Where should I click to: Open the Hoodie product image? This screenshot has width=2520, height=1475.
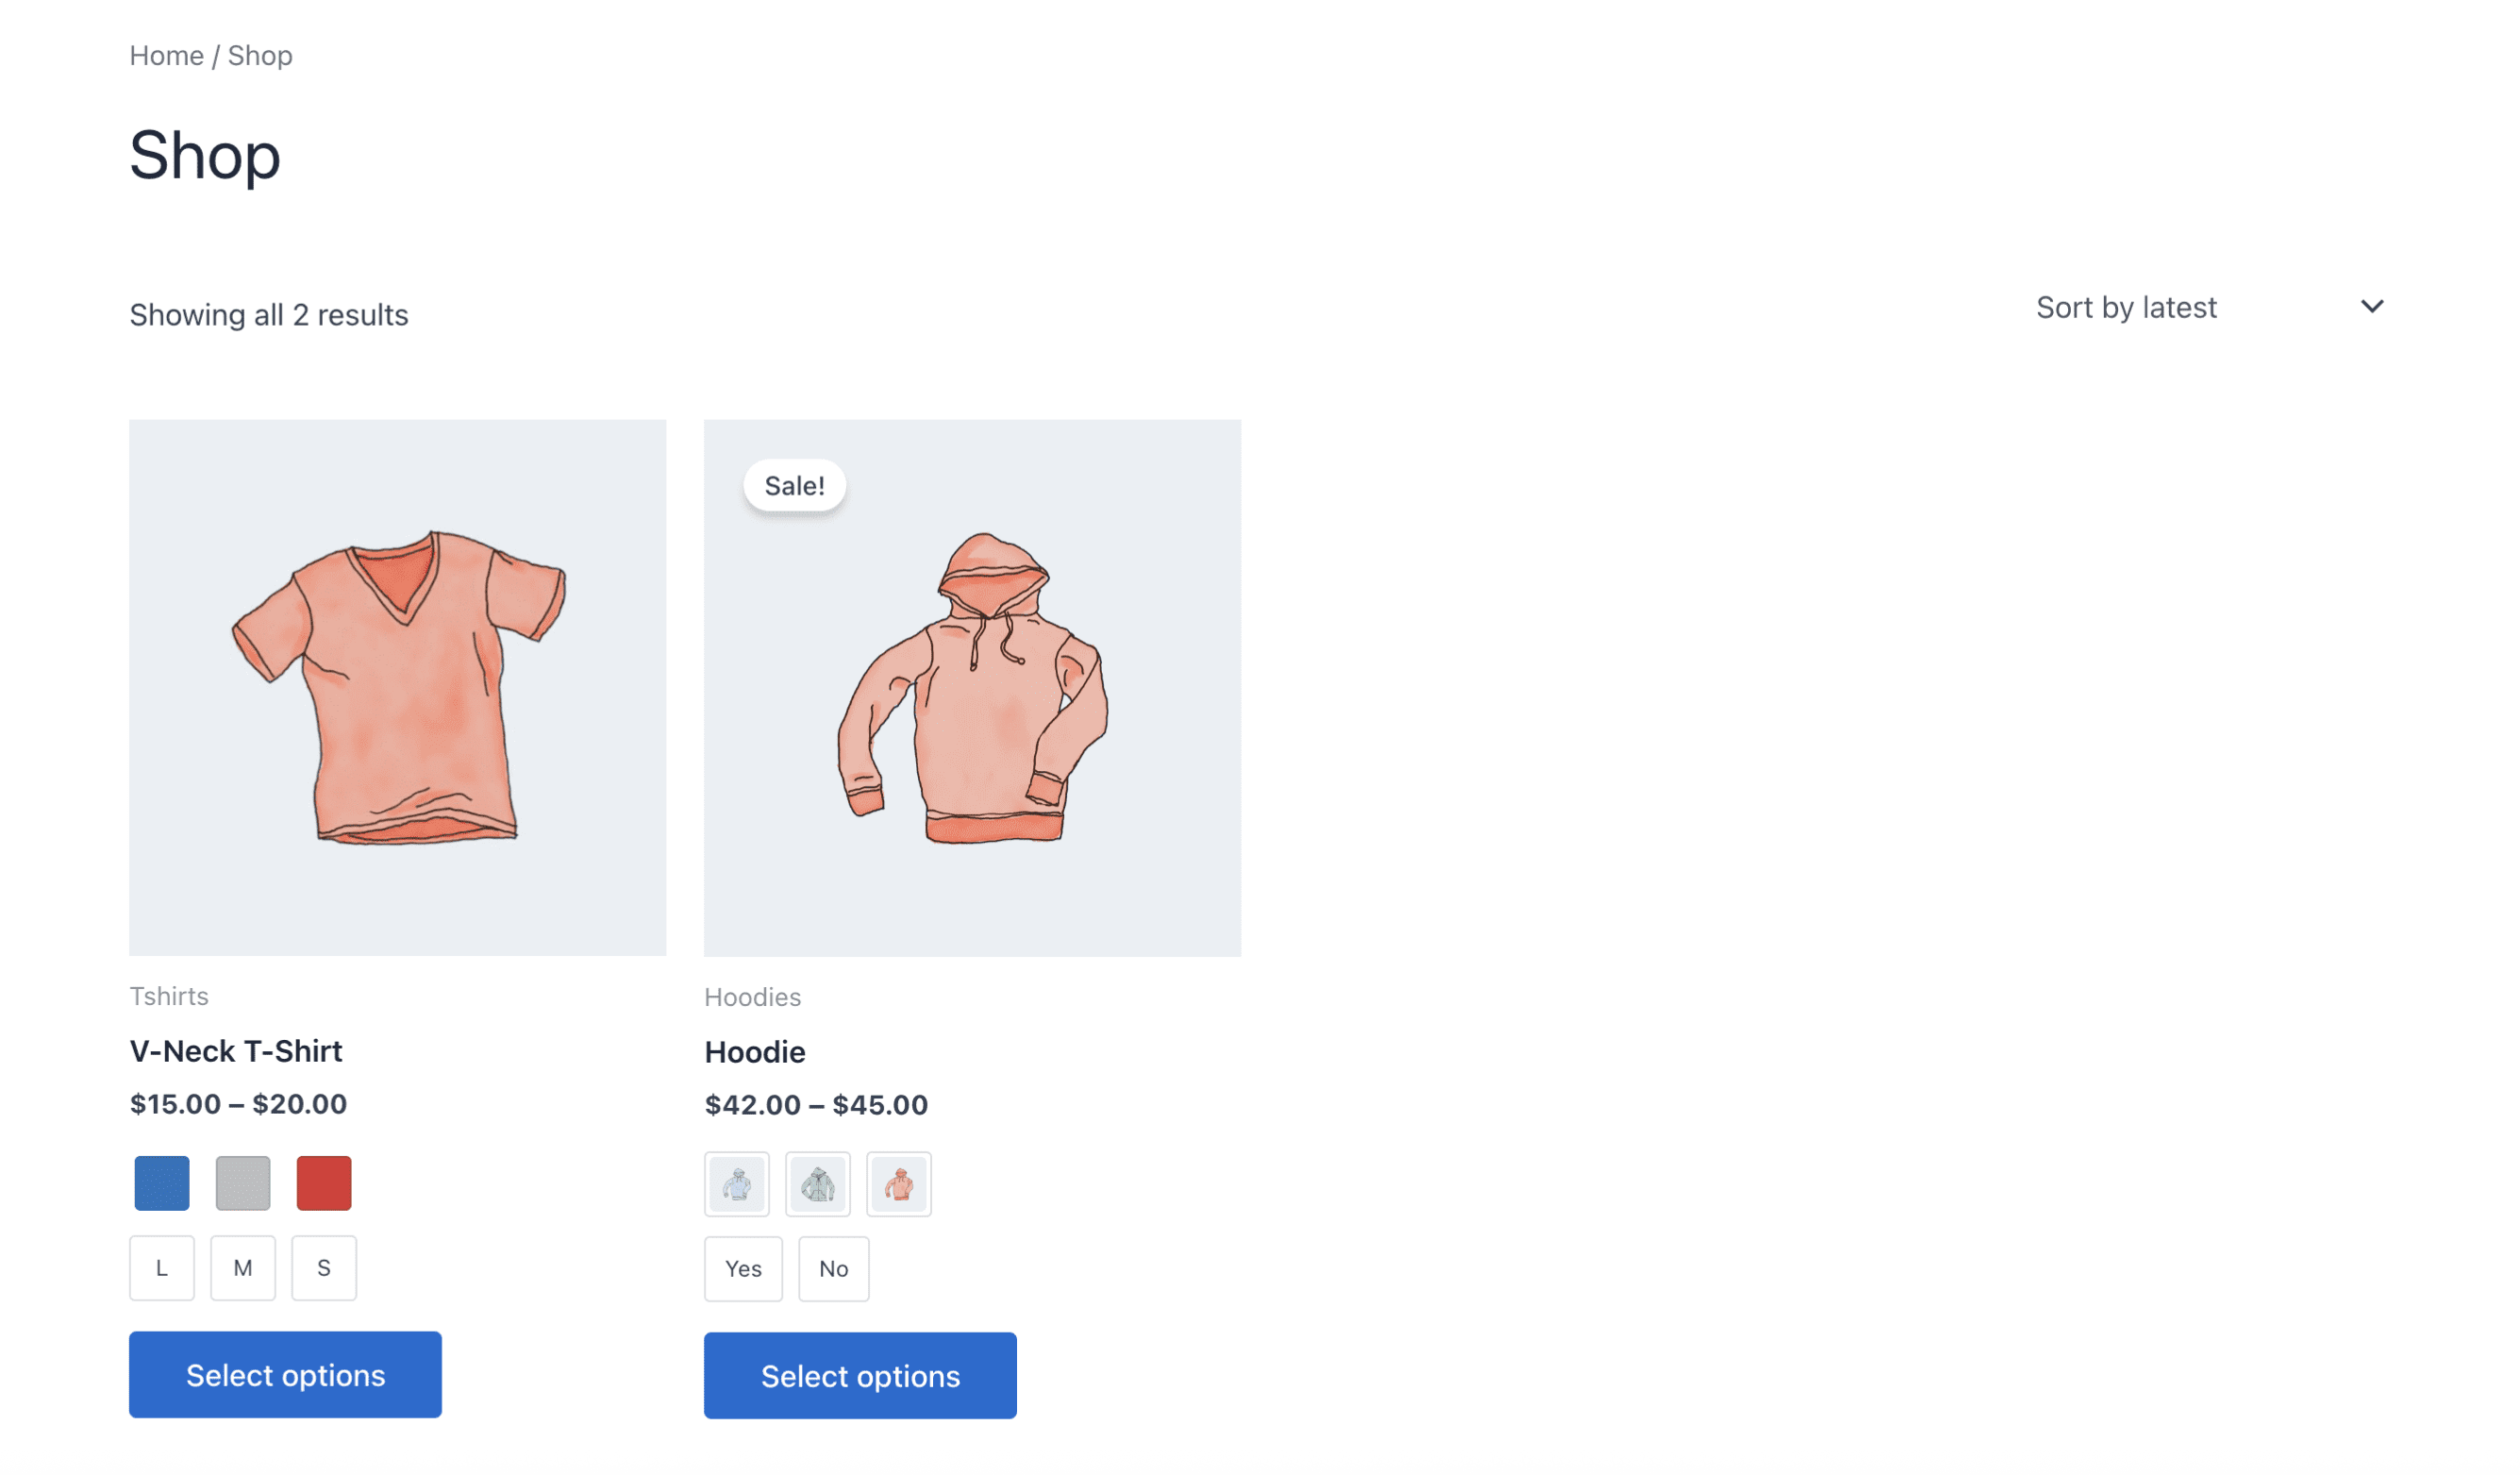tap(972, 686)
